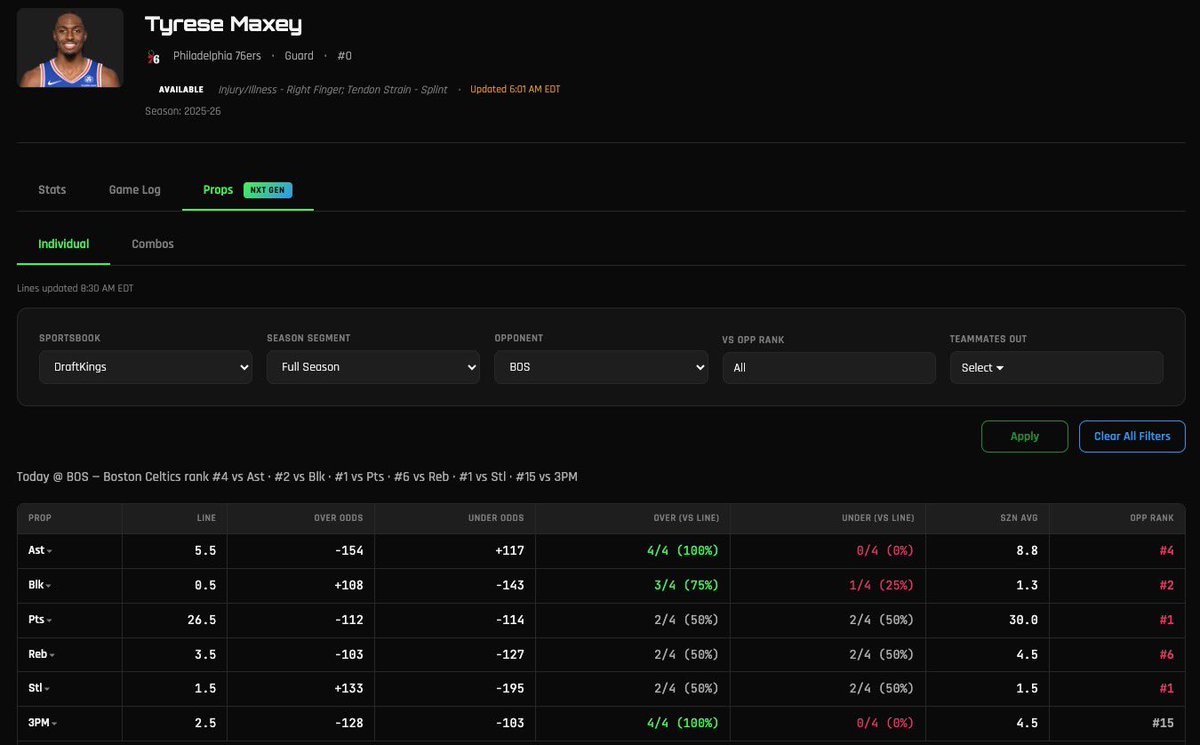This screenshot has width=1200, height=745.
Task: Click the 76ers team logo icon
Action: [x=153, y=57]
